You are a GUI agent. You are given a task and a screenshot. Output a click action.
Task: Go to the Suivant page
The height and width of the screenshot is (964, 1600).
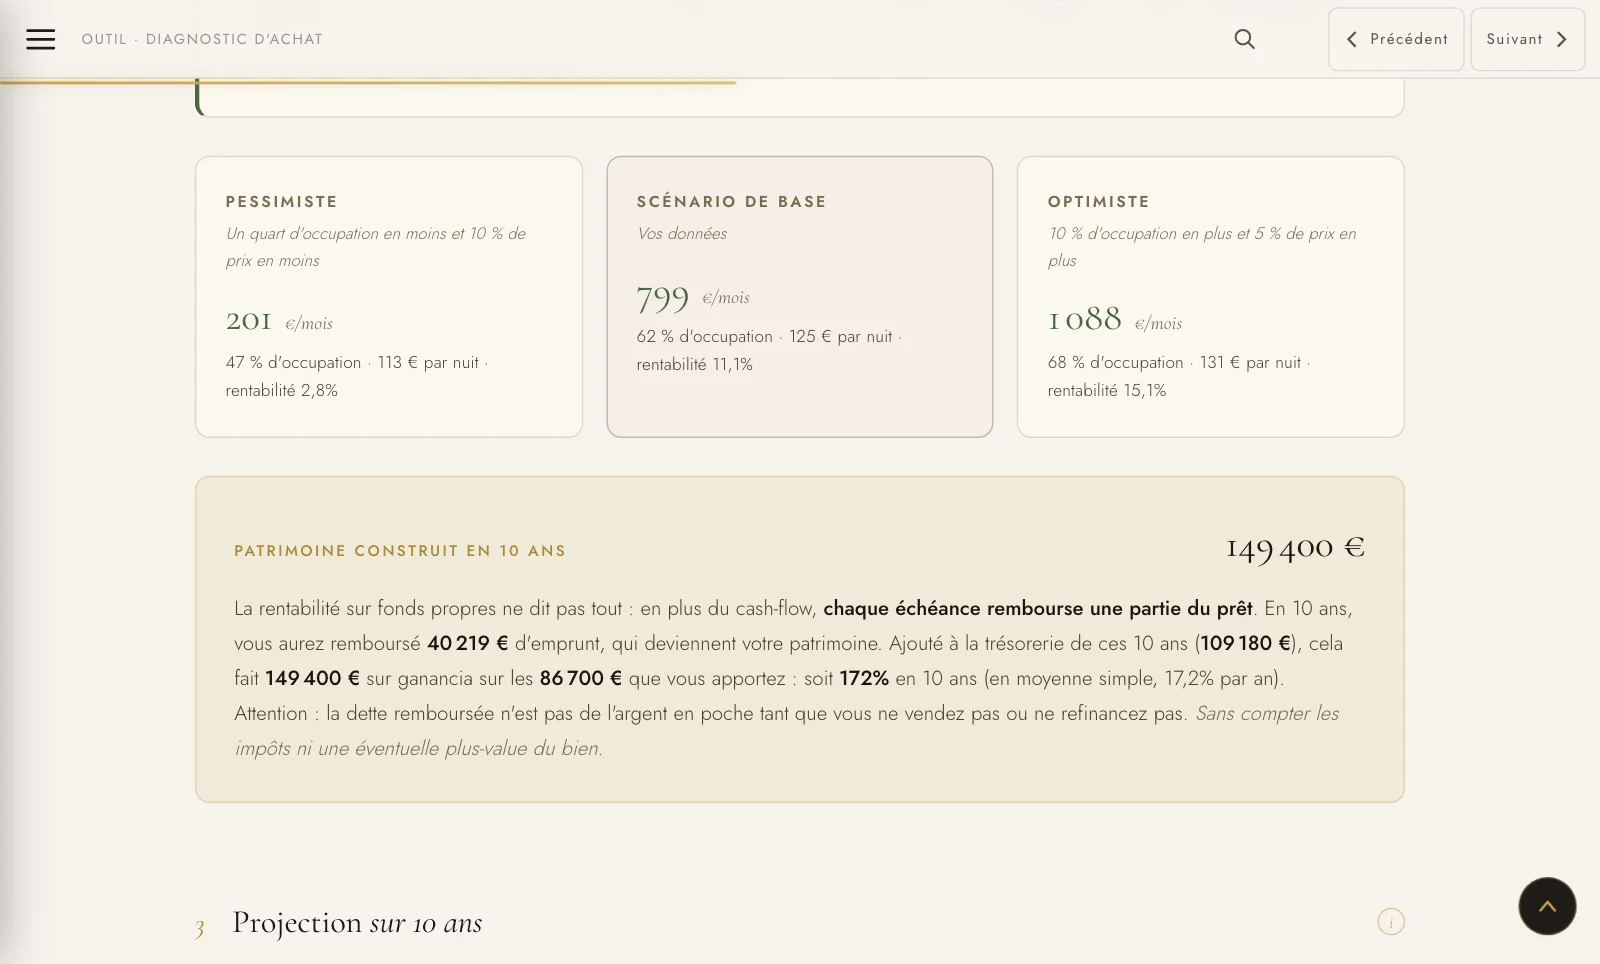click(x=1527, y=39)
